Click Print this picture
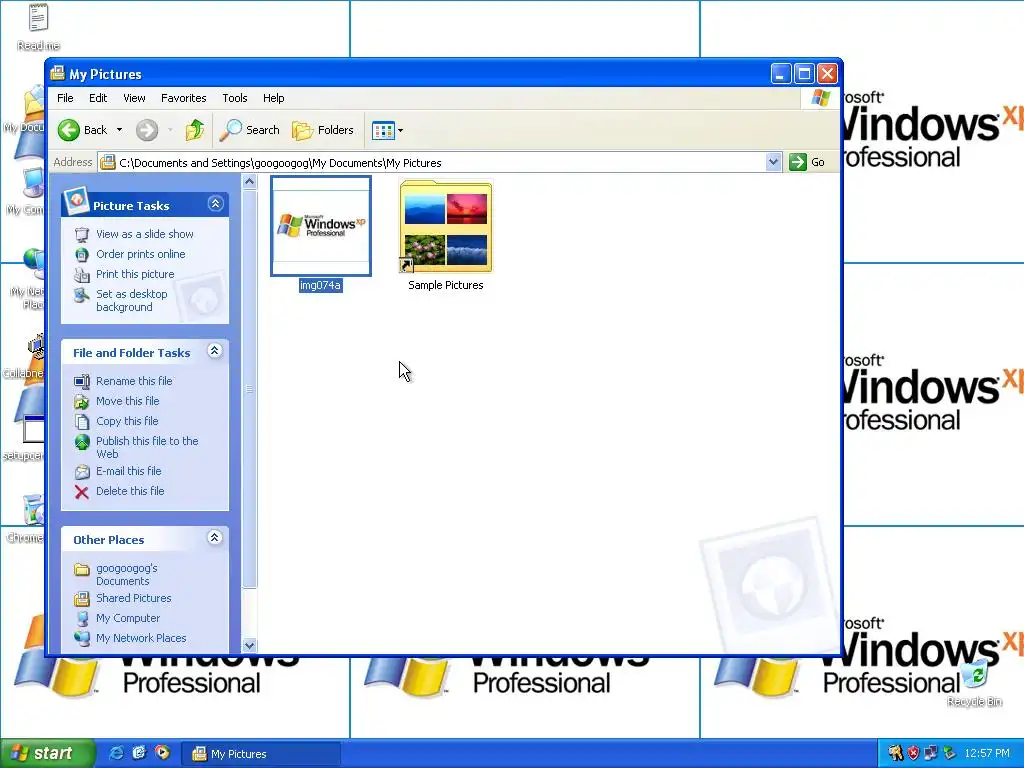This screenshot has width=1024, height=768. click(135, 274)
